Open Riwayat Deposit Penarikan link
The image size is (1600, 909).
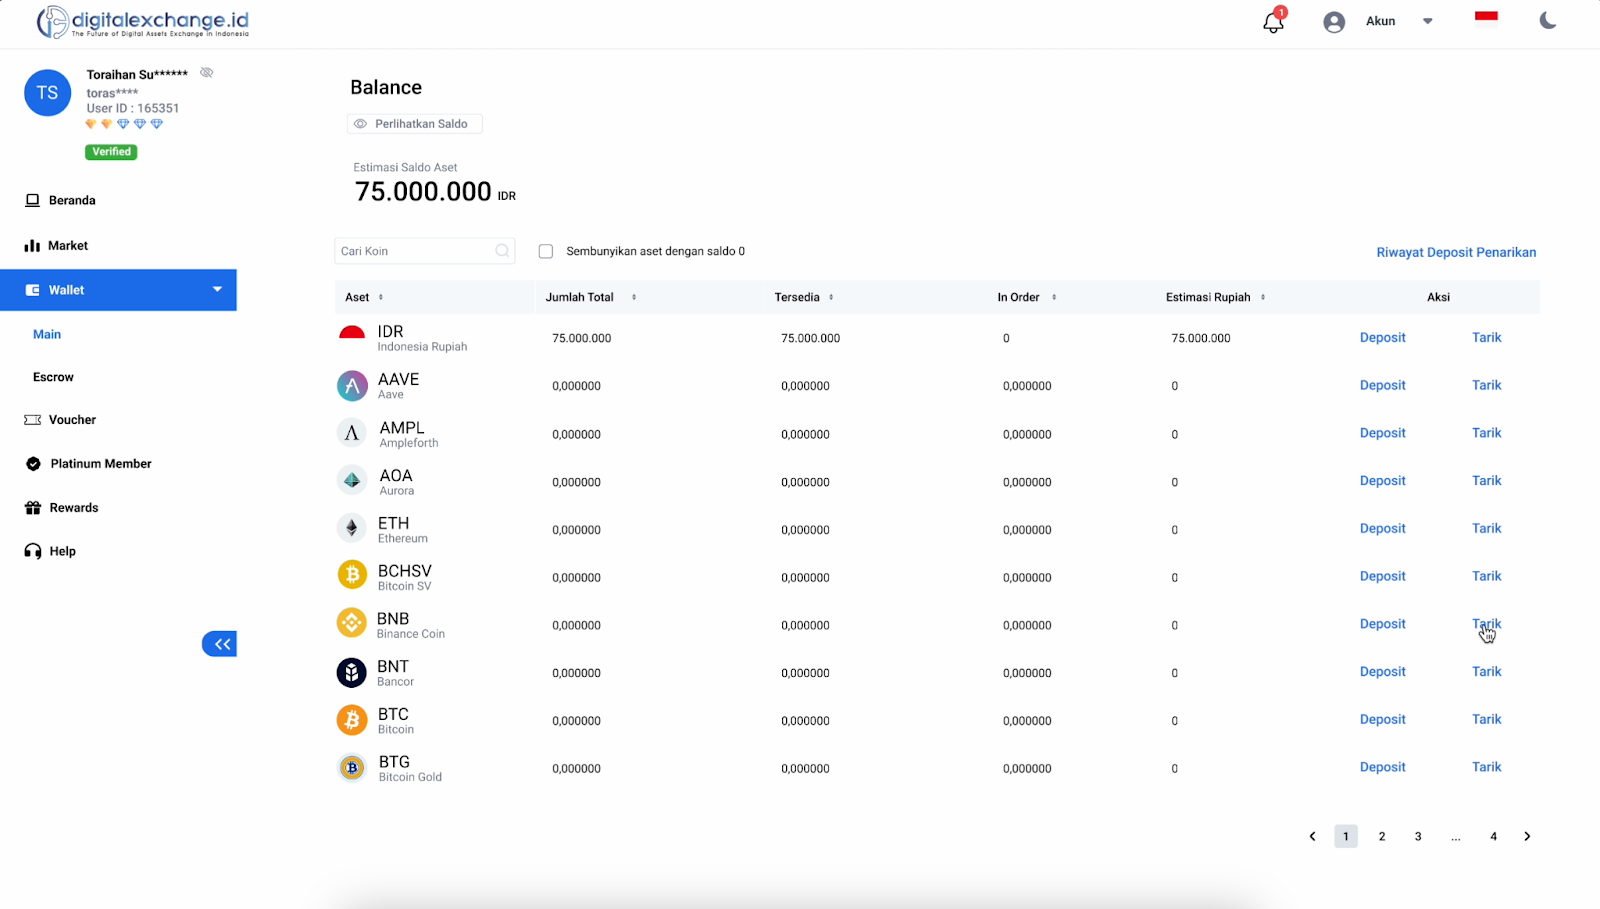coord(1456,252)
